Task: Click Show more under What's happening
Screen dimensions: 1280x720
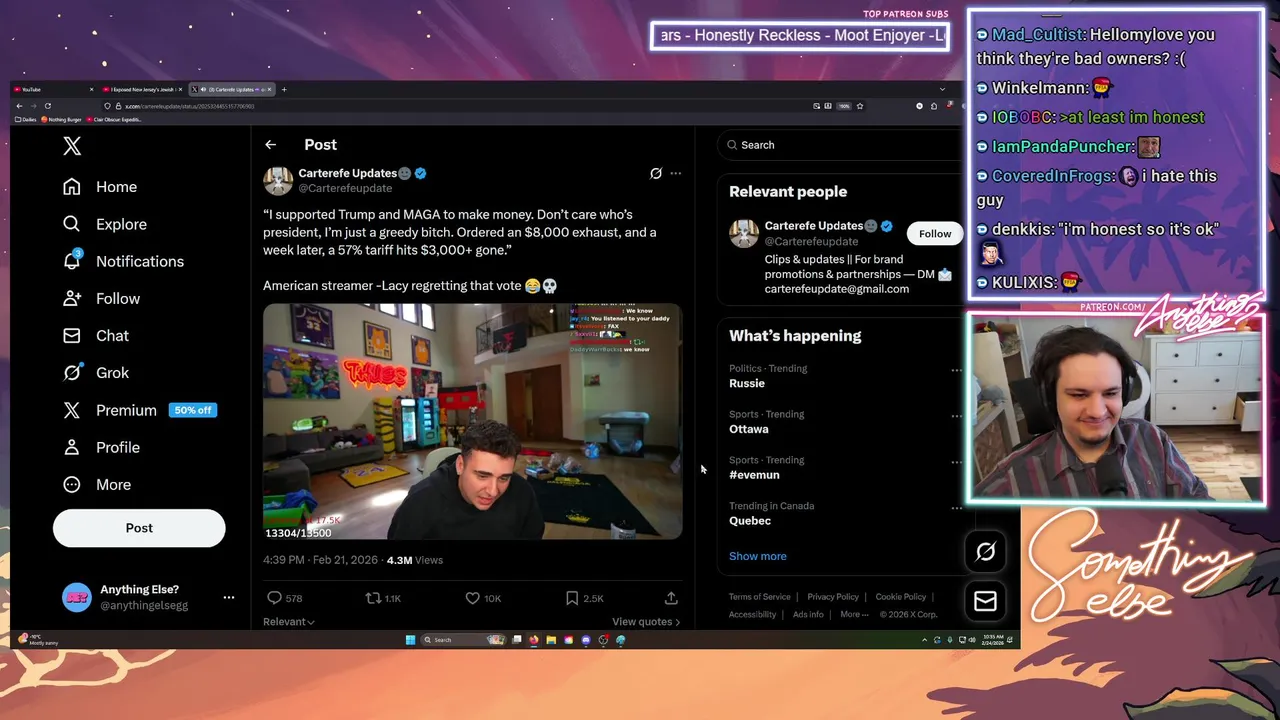Action: (758, 556)
